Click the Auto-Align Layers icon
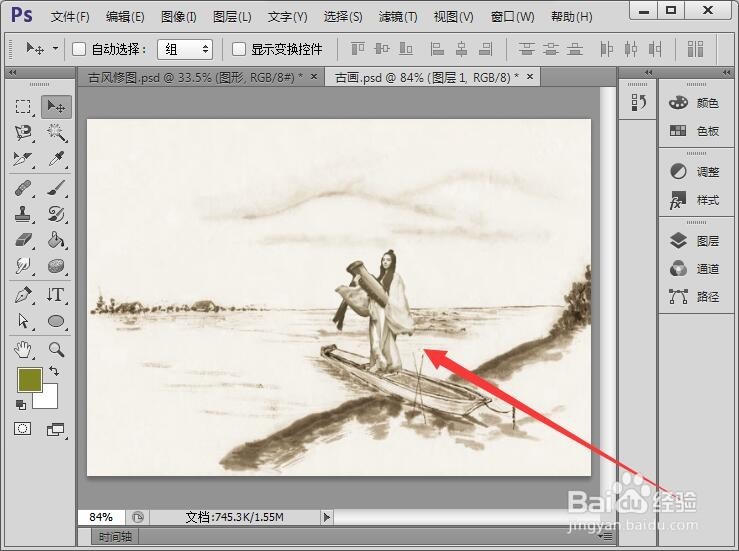The height and width of the screenshot is (551, 739). pos(695,49)
